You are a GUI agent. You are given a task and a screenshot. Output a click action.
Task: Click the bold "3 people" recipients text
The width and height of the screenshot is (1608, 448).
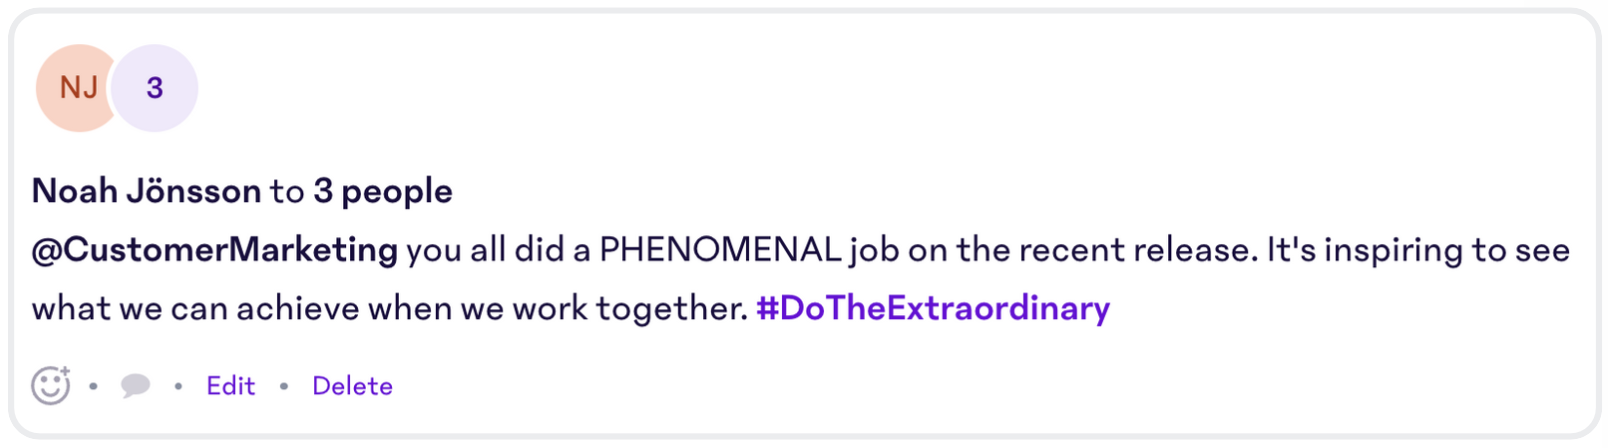[x=383, y=191]
